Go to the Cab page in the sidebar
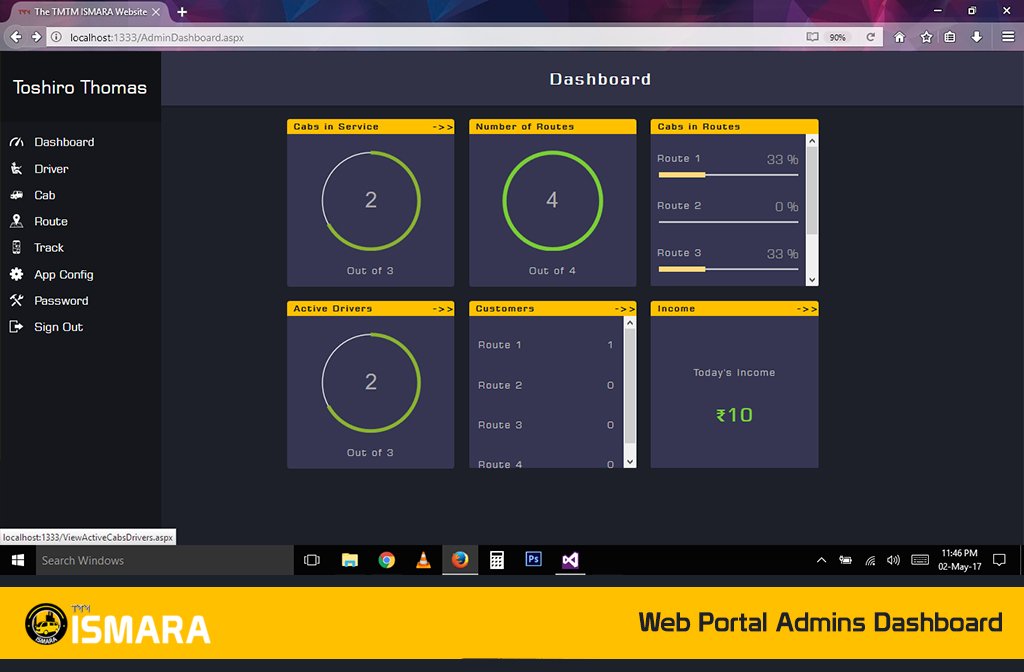Viewport: 1024px width, 672px height. click(x=44, y=195)
